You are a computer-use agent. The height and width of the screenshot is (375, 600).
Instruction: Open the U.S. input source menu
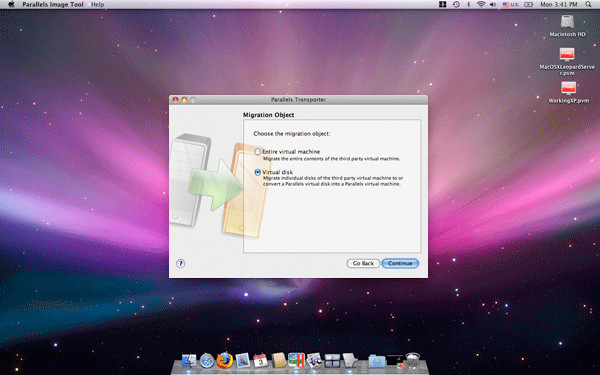pyautogui.click(x=510, y=5)
